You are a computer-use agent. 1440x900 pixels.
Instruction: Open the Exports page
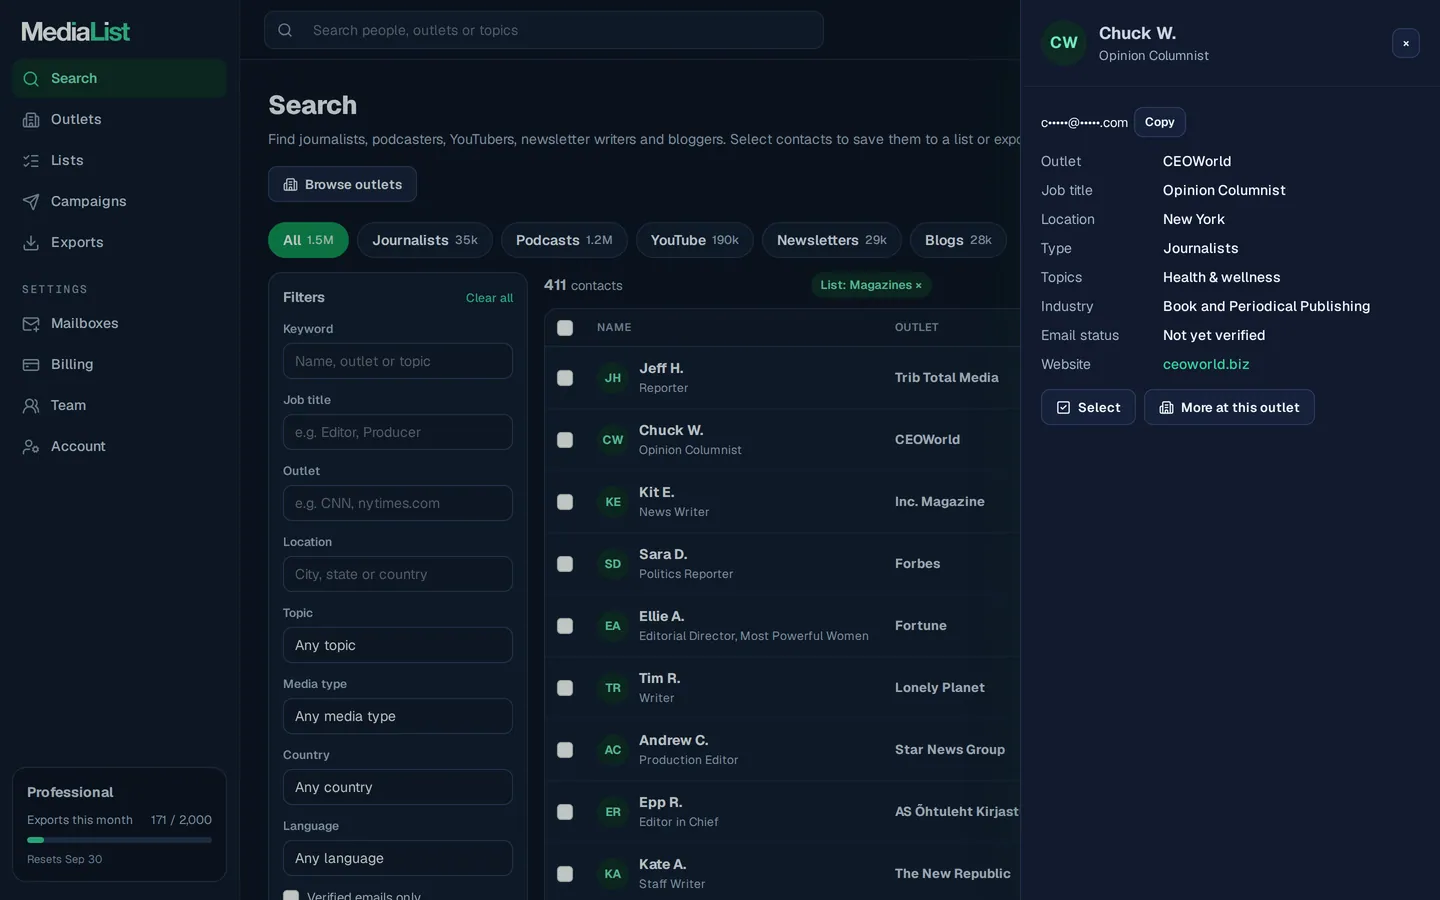coord(119,242)
